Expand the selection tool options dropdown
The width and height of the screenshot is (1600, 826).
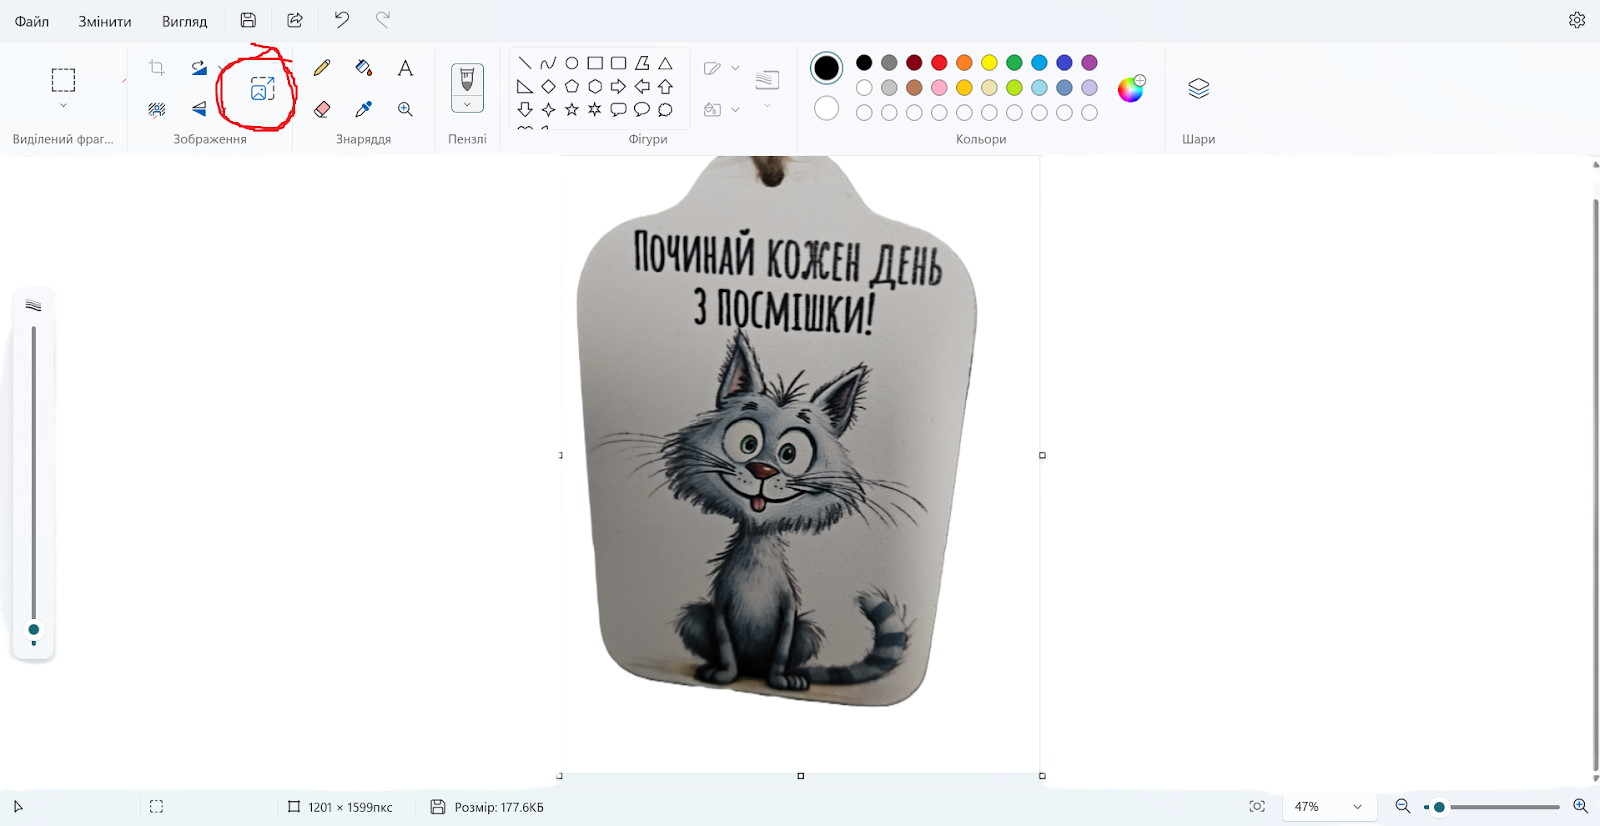coord(63,105)
